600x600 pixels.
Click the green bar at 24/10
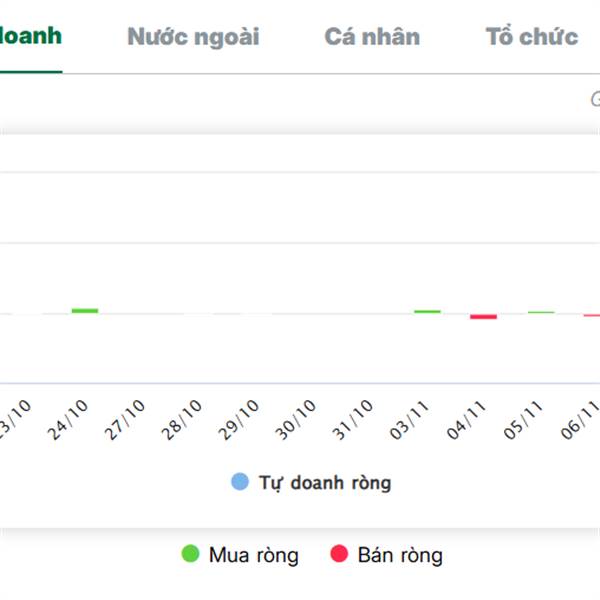pyautogui.click(x=85, y=311)
